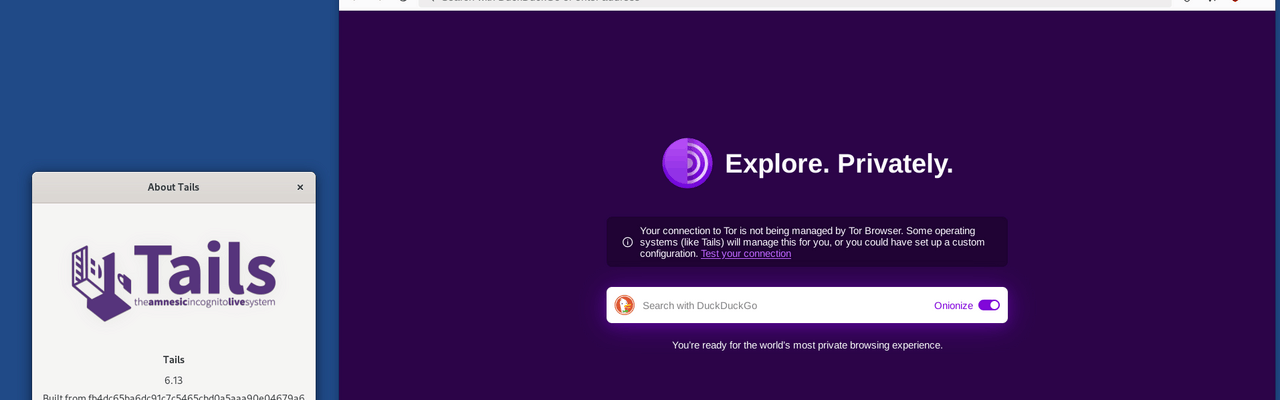Open the 'Test your connection' link

(746, 254)
